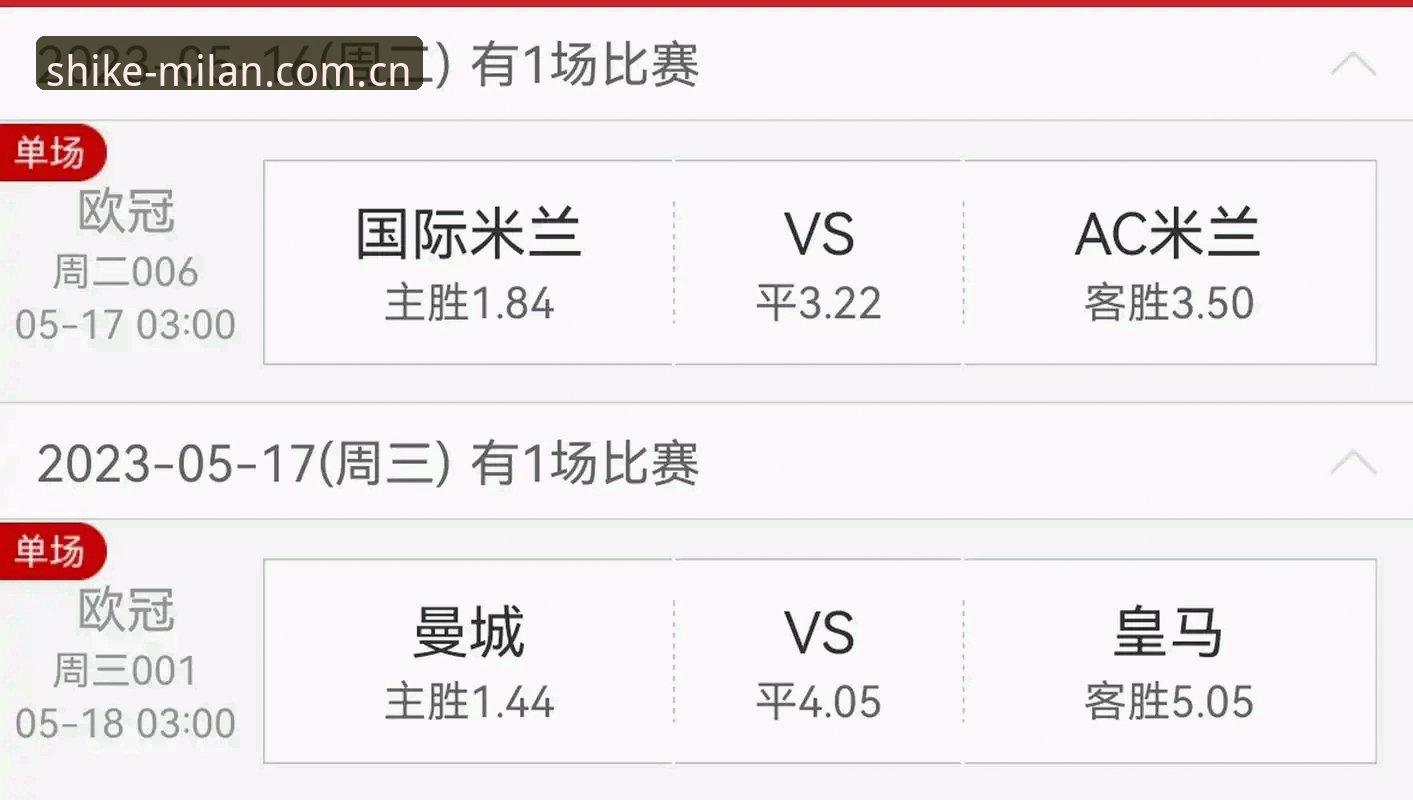Select draw odds 平4.05
The image size is (1413, 800).
819,661
